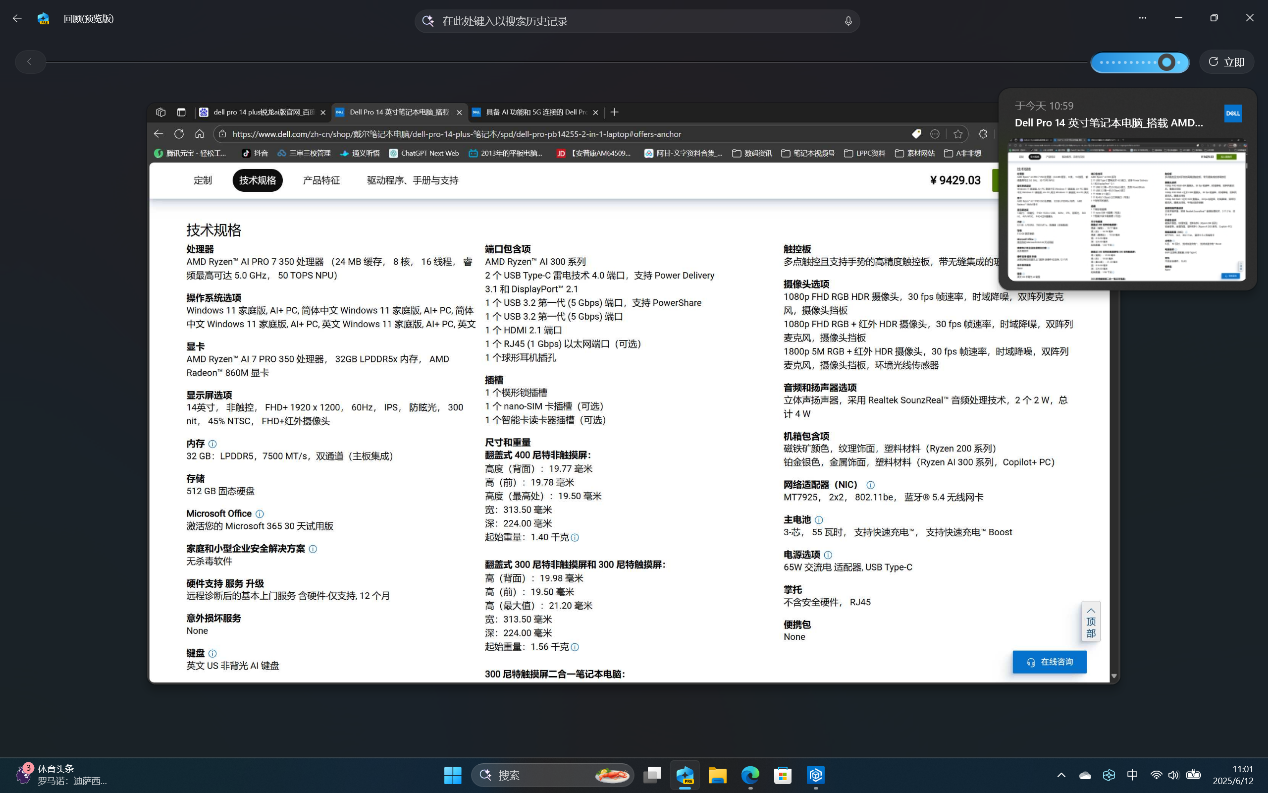The height and width of the screenshot is (793, 1268).
Task: Click the Recall back arrow icon
Action: click(x=17, y=19)
